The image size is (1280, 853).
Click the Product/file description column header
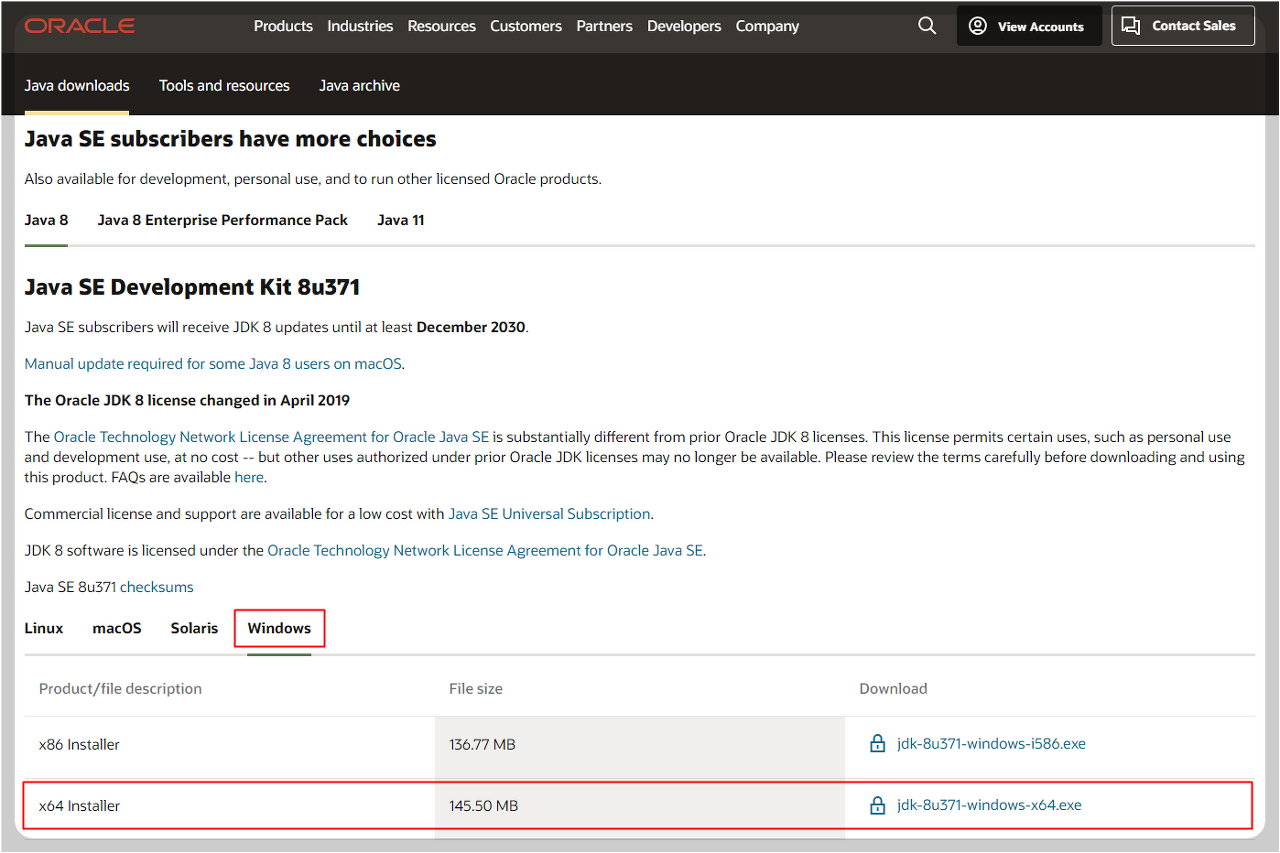(x=120, y=688)
